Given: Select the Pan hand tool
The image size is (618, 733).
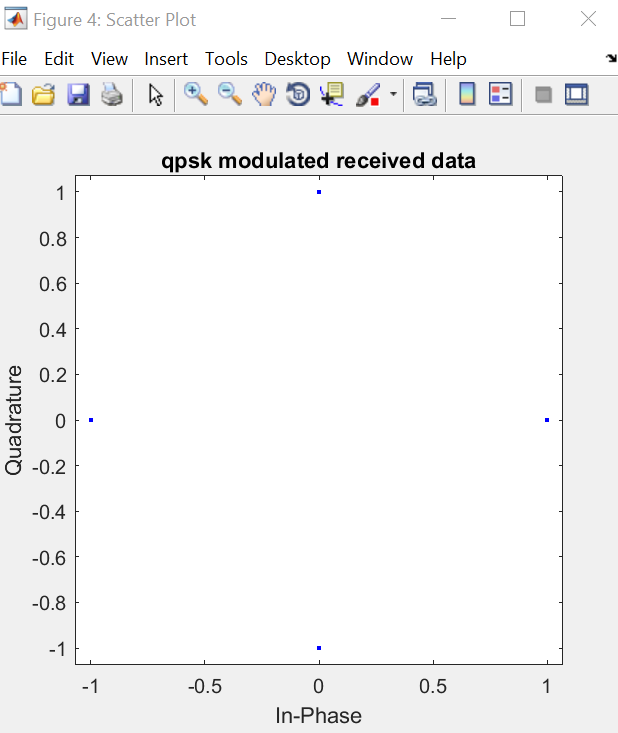Looking at the screenshot, I should (264, 94).
